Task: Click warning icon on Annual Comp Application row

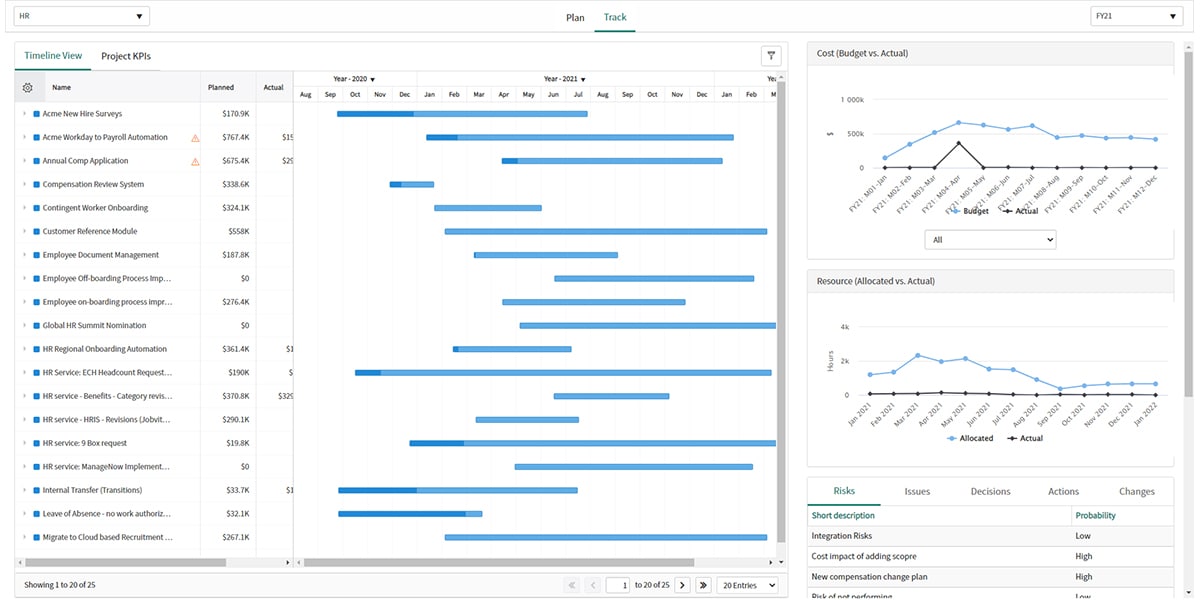Action: tap(195, 161)
